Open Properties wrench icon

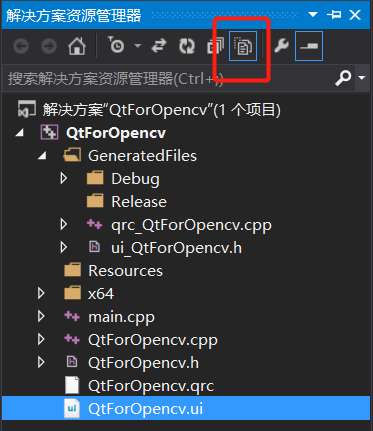coord(282,46)
